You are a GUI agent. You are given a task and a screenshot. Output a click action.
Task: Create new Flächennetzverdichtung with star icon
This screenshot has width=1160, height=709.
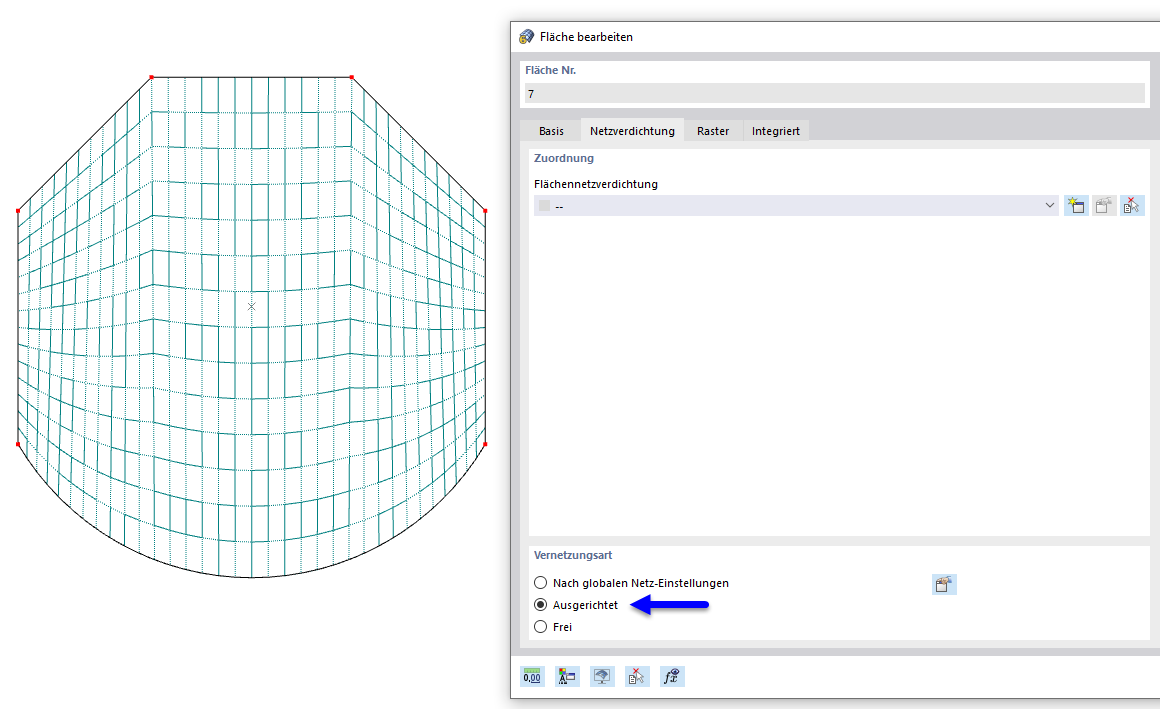coord(1076,206)
